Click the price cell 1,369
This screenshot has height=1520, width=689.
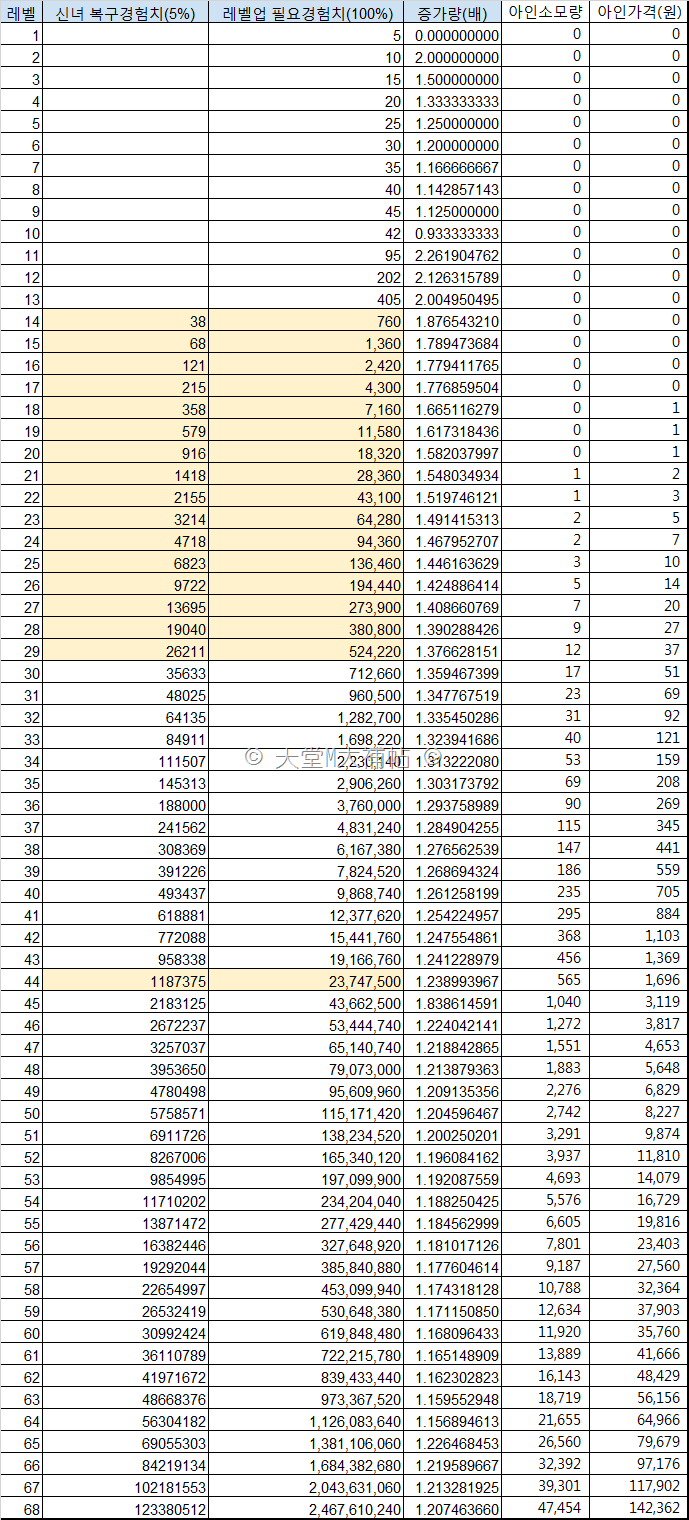coord(639,959)
